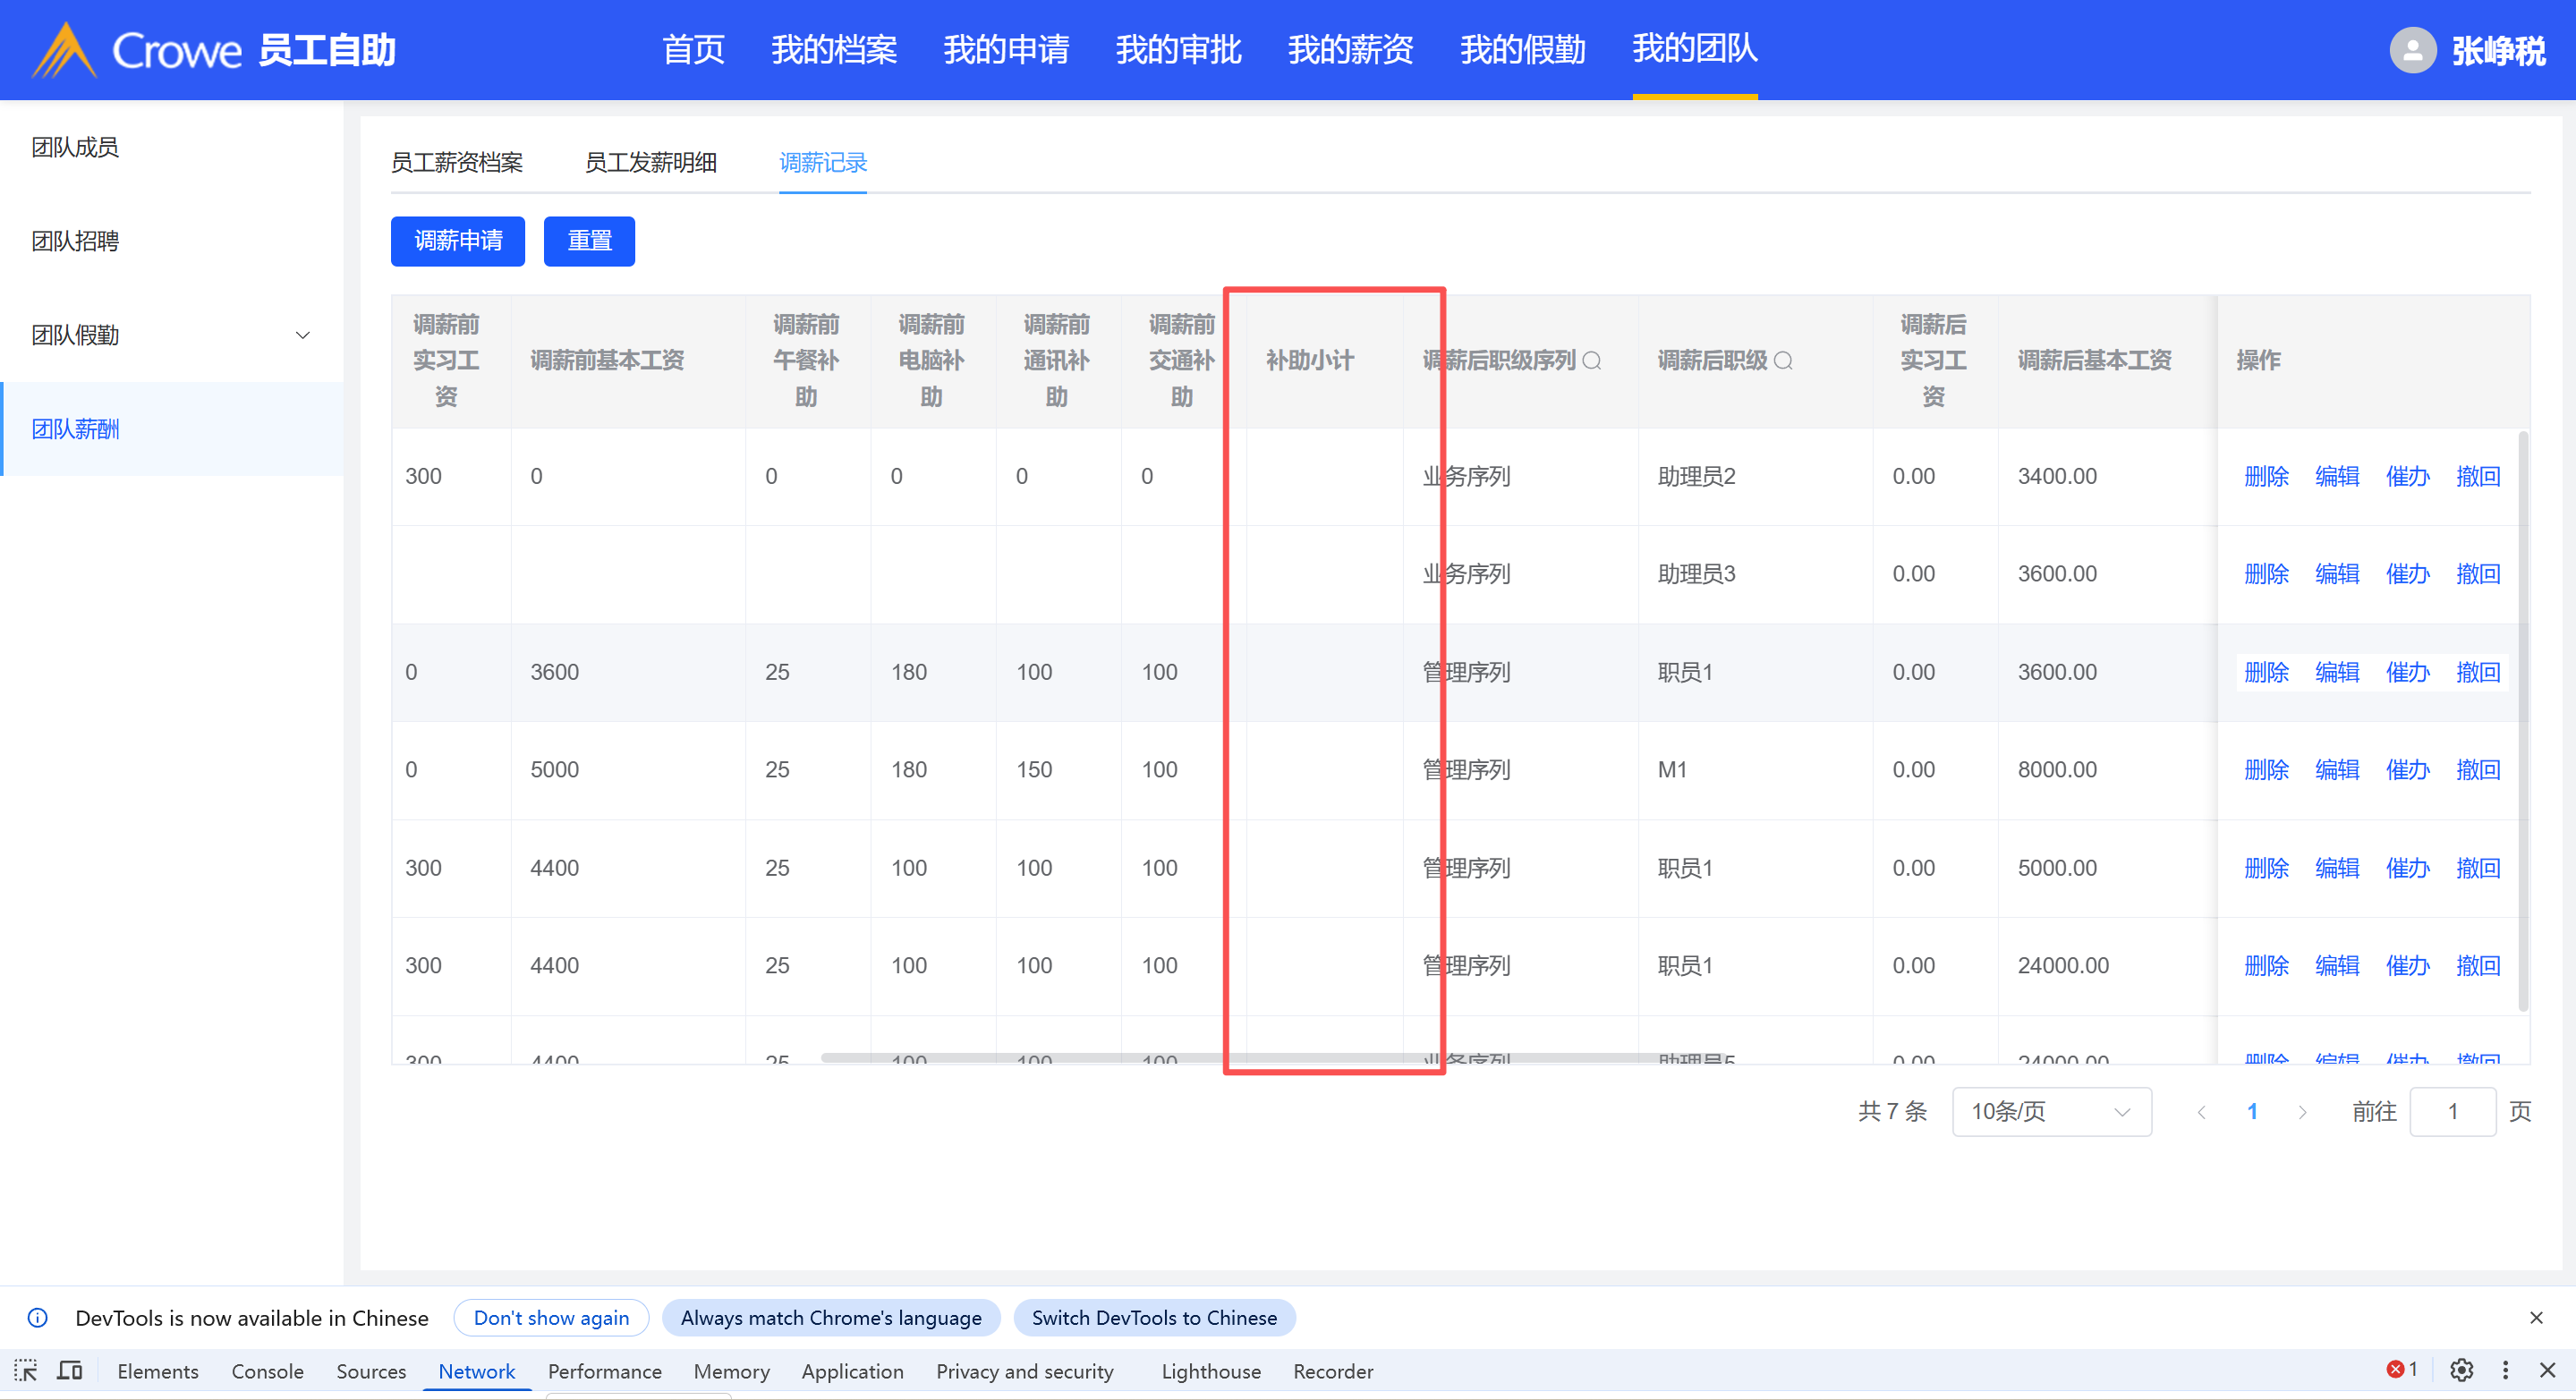Toggle the device toolbar icon

tap(70, 1370)
